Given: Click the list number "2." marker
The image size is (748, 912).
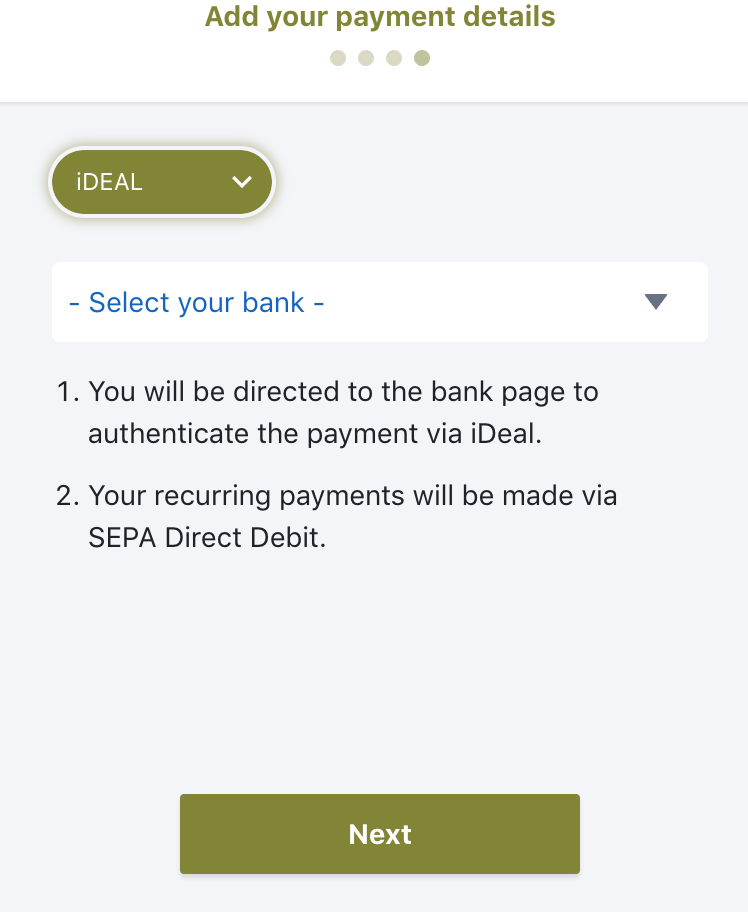Looking at the screenshot, I should [x=68, y=495].
